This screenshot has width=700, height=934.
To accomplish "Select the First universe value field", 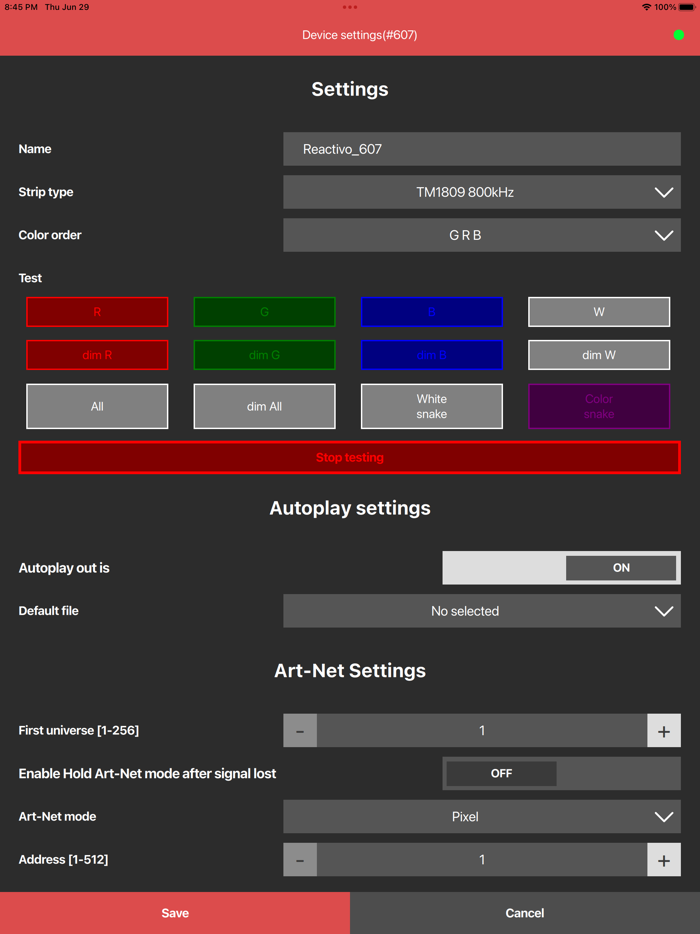I will click(482, 730).
